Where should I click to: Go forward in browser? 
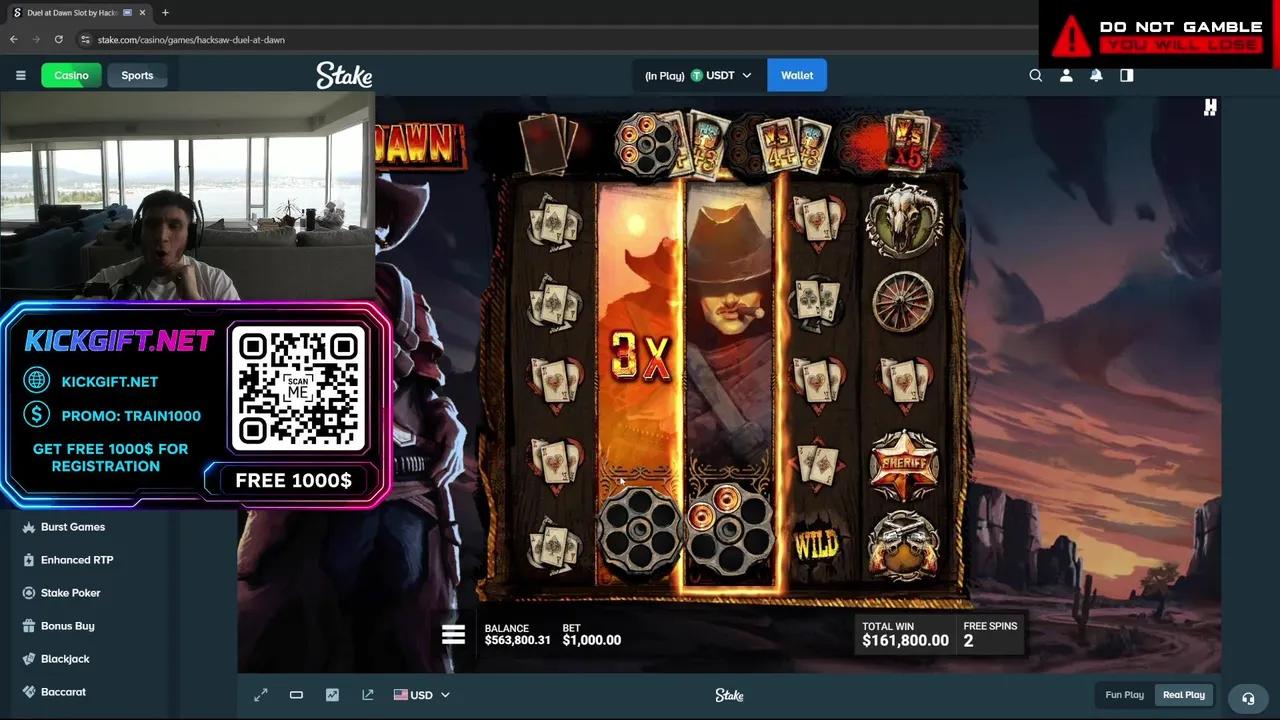coord(37,39)
